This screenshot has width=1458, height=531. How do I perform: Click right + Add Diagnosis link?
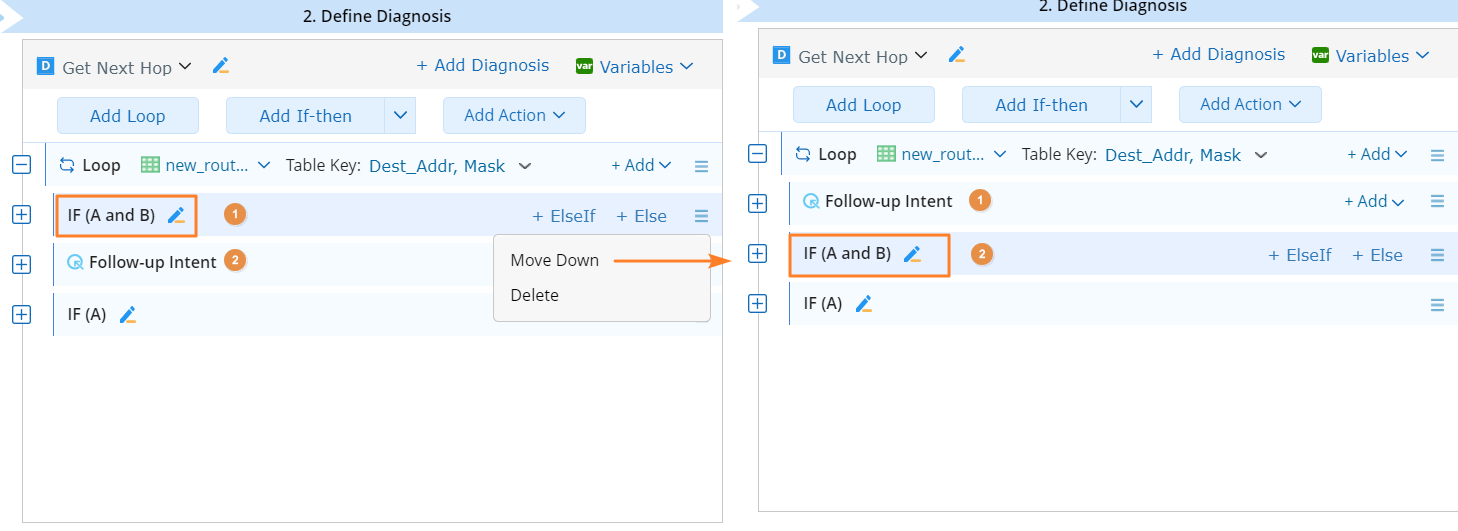click(x=1219, y=54)
